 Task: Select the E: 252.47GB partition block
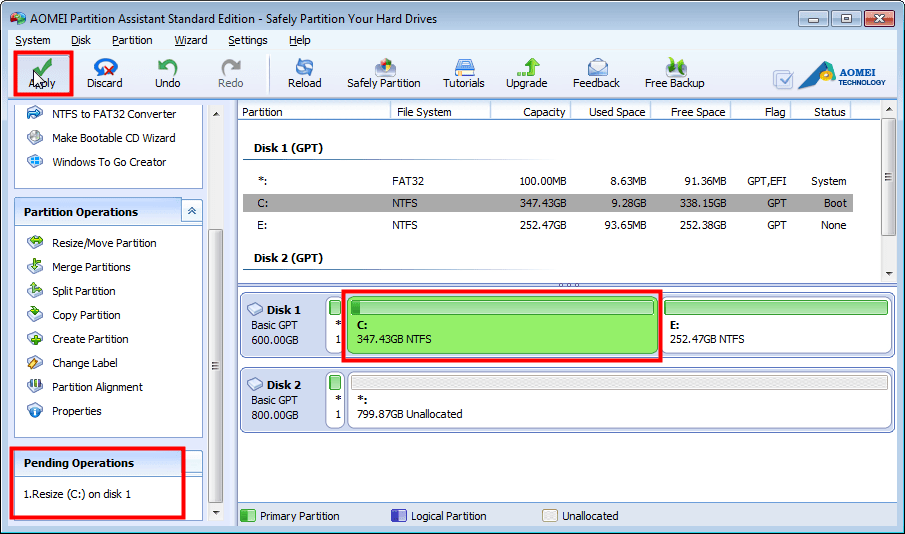776,326
